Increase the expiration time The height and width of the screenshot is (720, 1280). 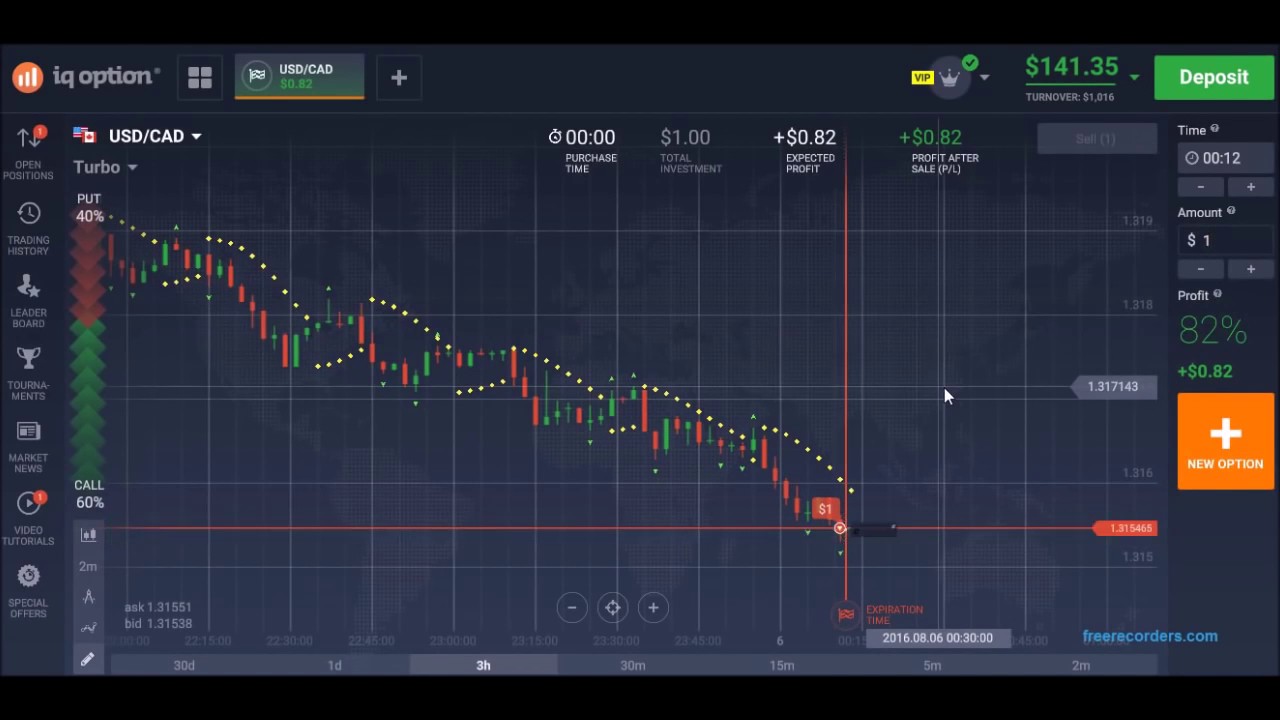1250,187
